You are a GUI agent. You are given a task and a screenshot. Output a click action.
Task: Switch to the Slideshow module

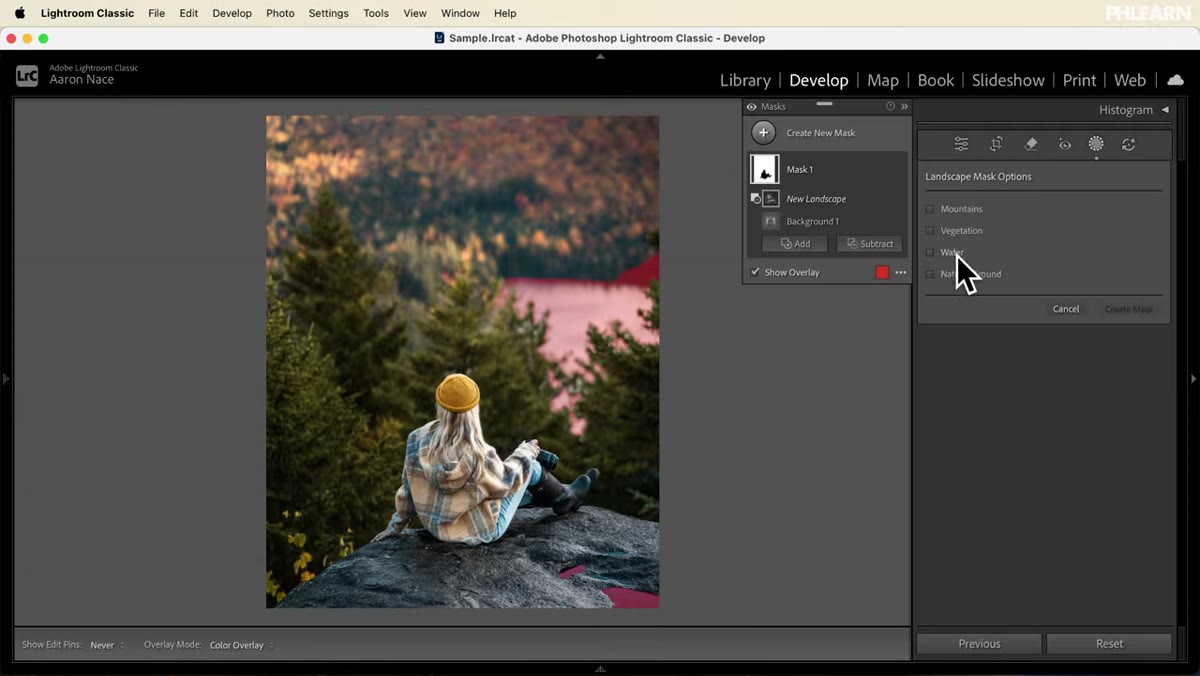click(x=1008, y=80)
